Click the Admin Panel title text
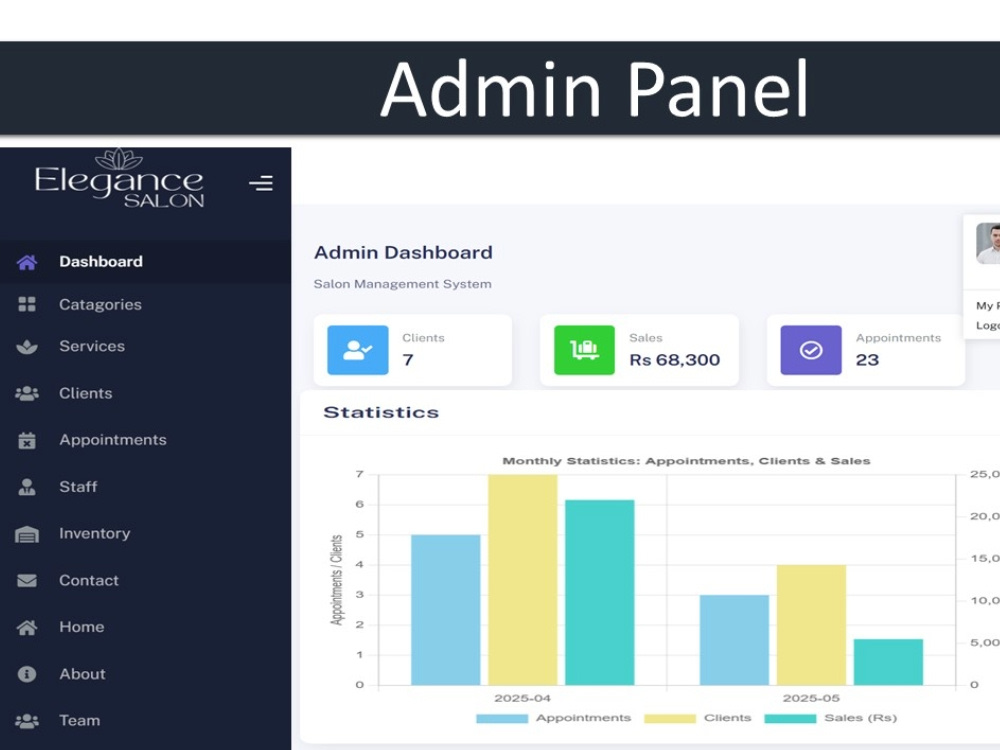The width and height of the screenshot is (1000, 750). tap(594, 89)
